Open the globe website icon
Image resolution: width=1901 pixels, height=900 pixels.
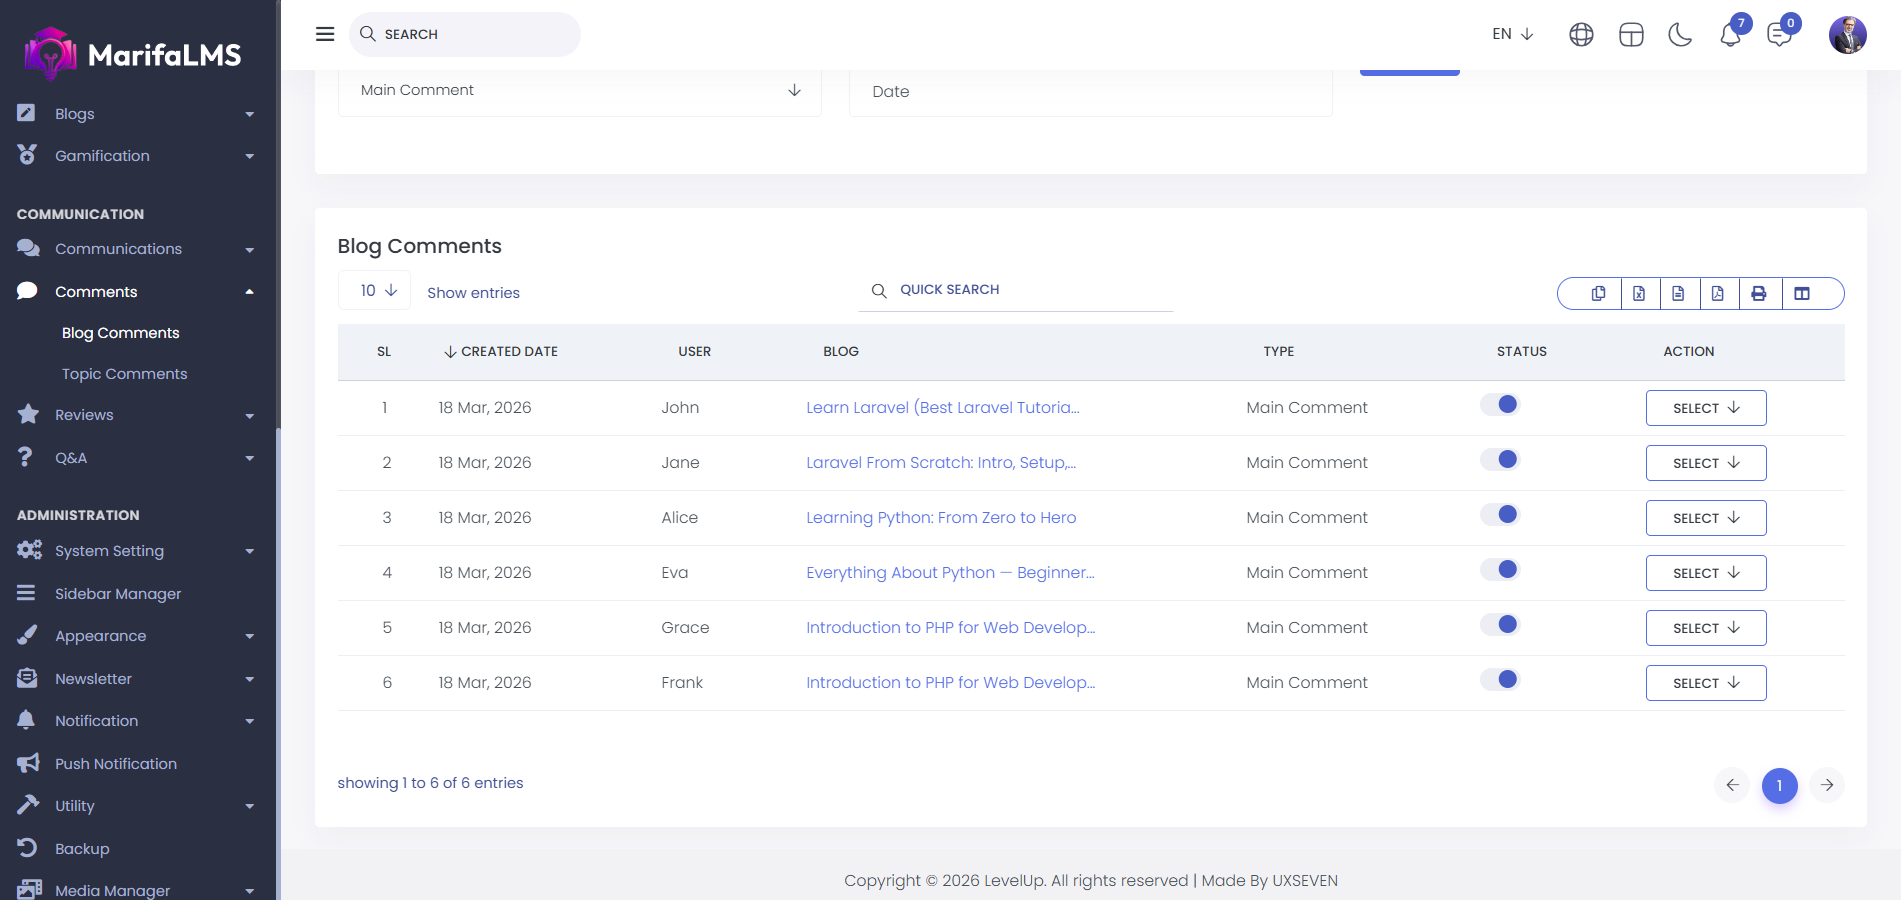click(1581, 35)
